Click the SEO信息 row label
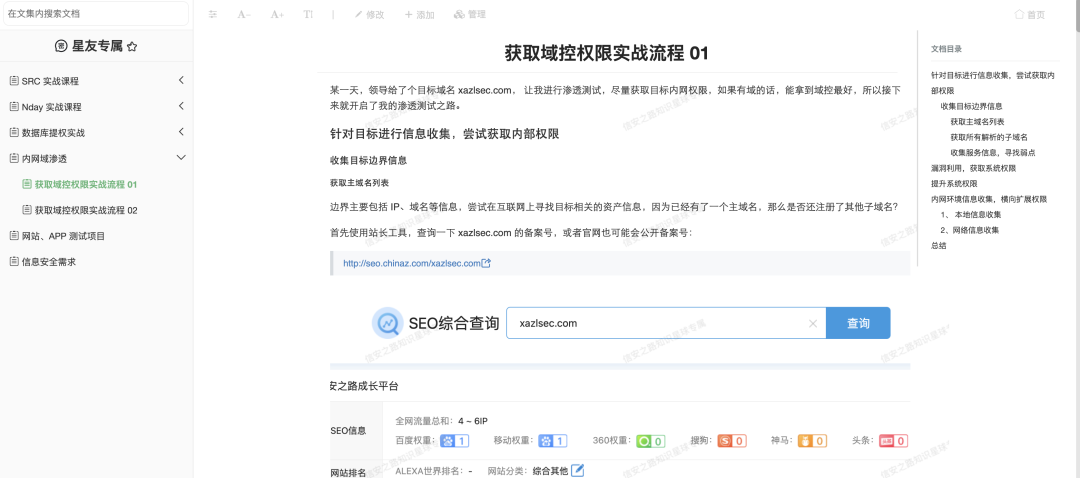Image resolution: width=1080 pixels, height=478 pixels. click(349, 430)
